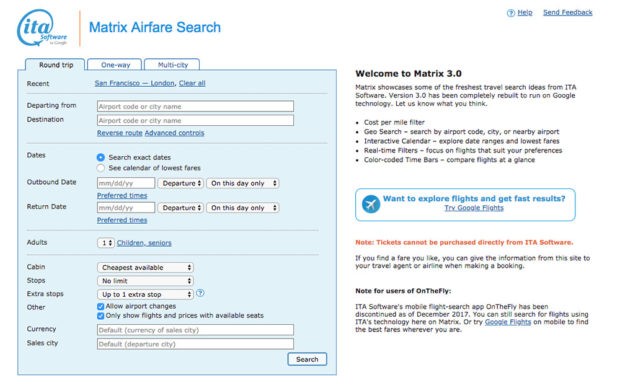Viewport: 620px width, 388px height.
Task: Click the Currency input field
Action: point(195,330)
